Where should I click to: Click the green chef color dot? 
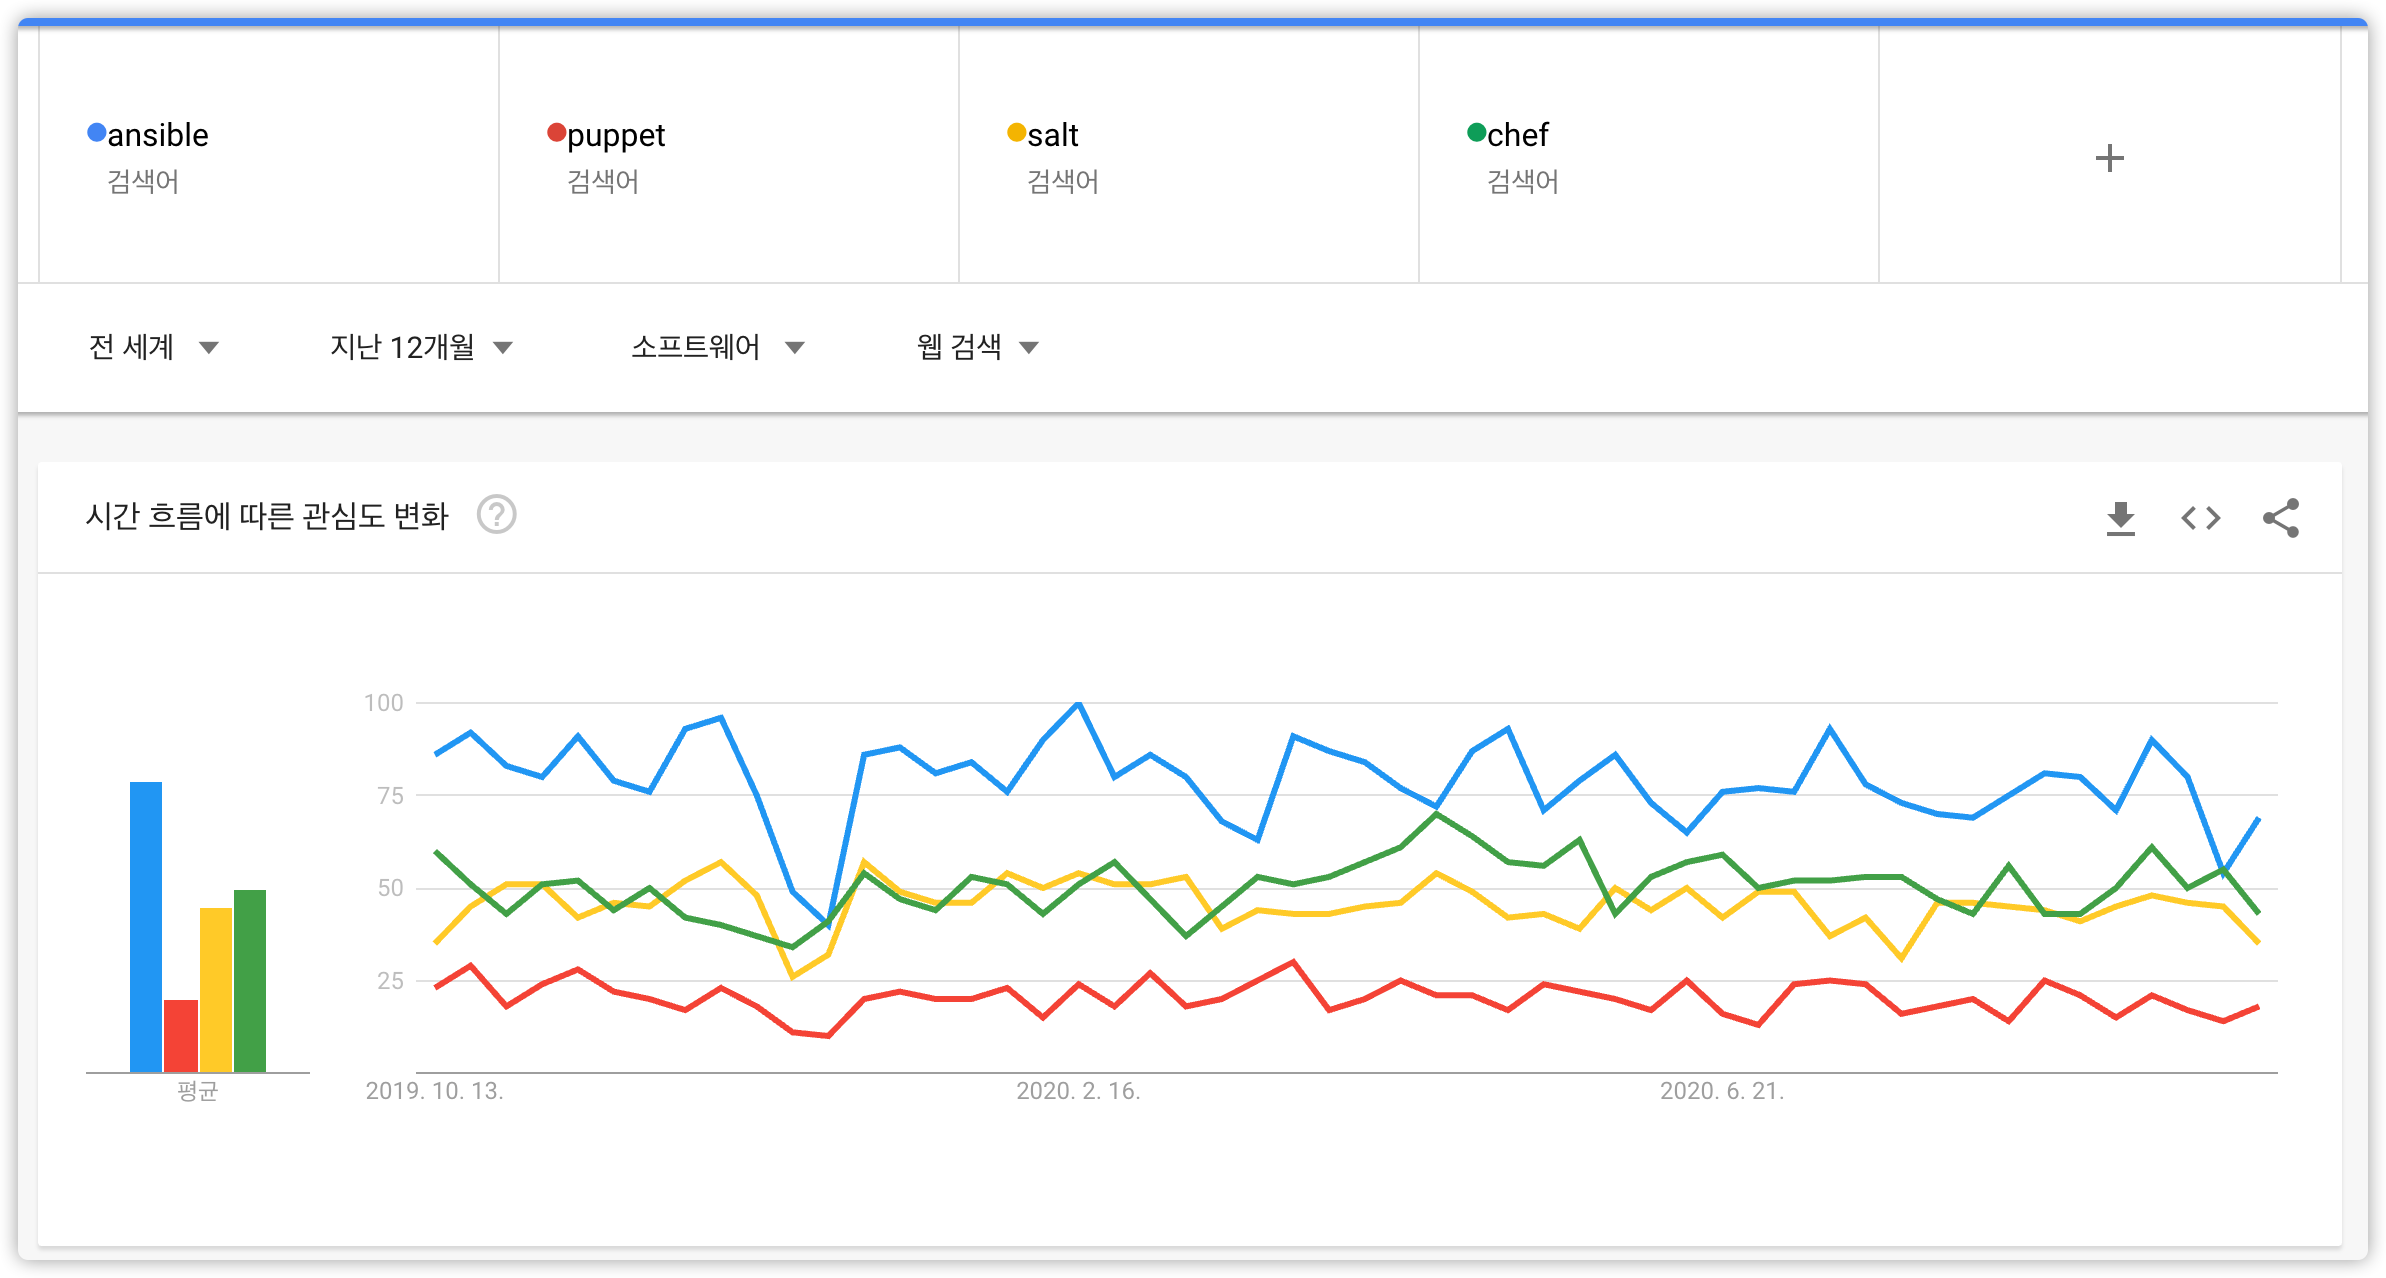click(1477, 132)
